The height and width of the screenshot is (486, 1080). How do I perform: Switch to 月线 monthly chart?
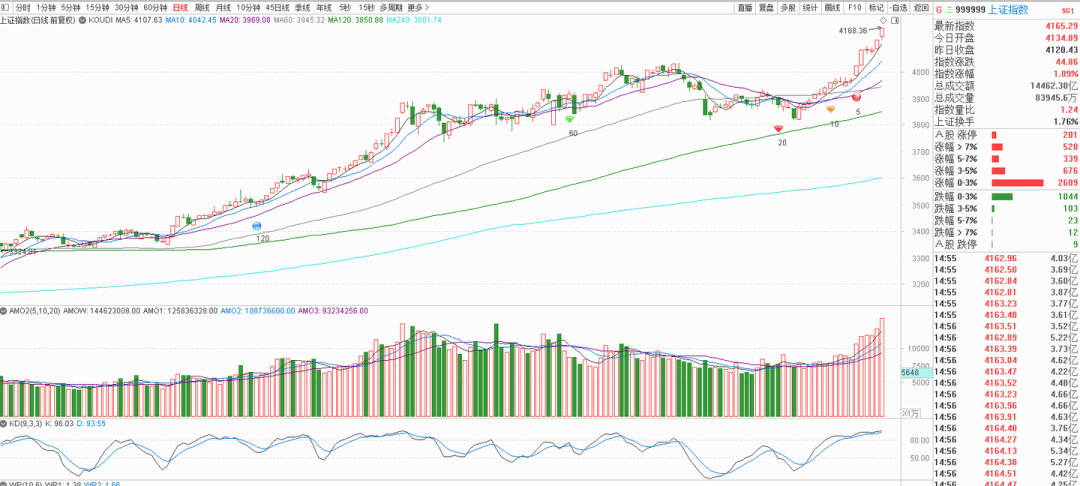223,8
